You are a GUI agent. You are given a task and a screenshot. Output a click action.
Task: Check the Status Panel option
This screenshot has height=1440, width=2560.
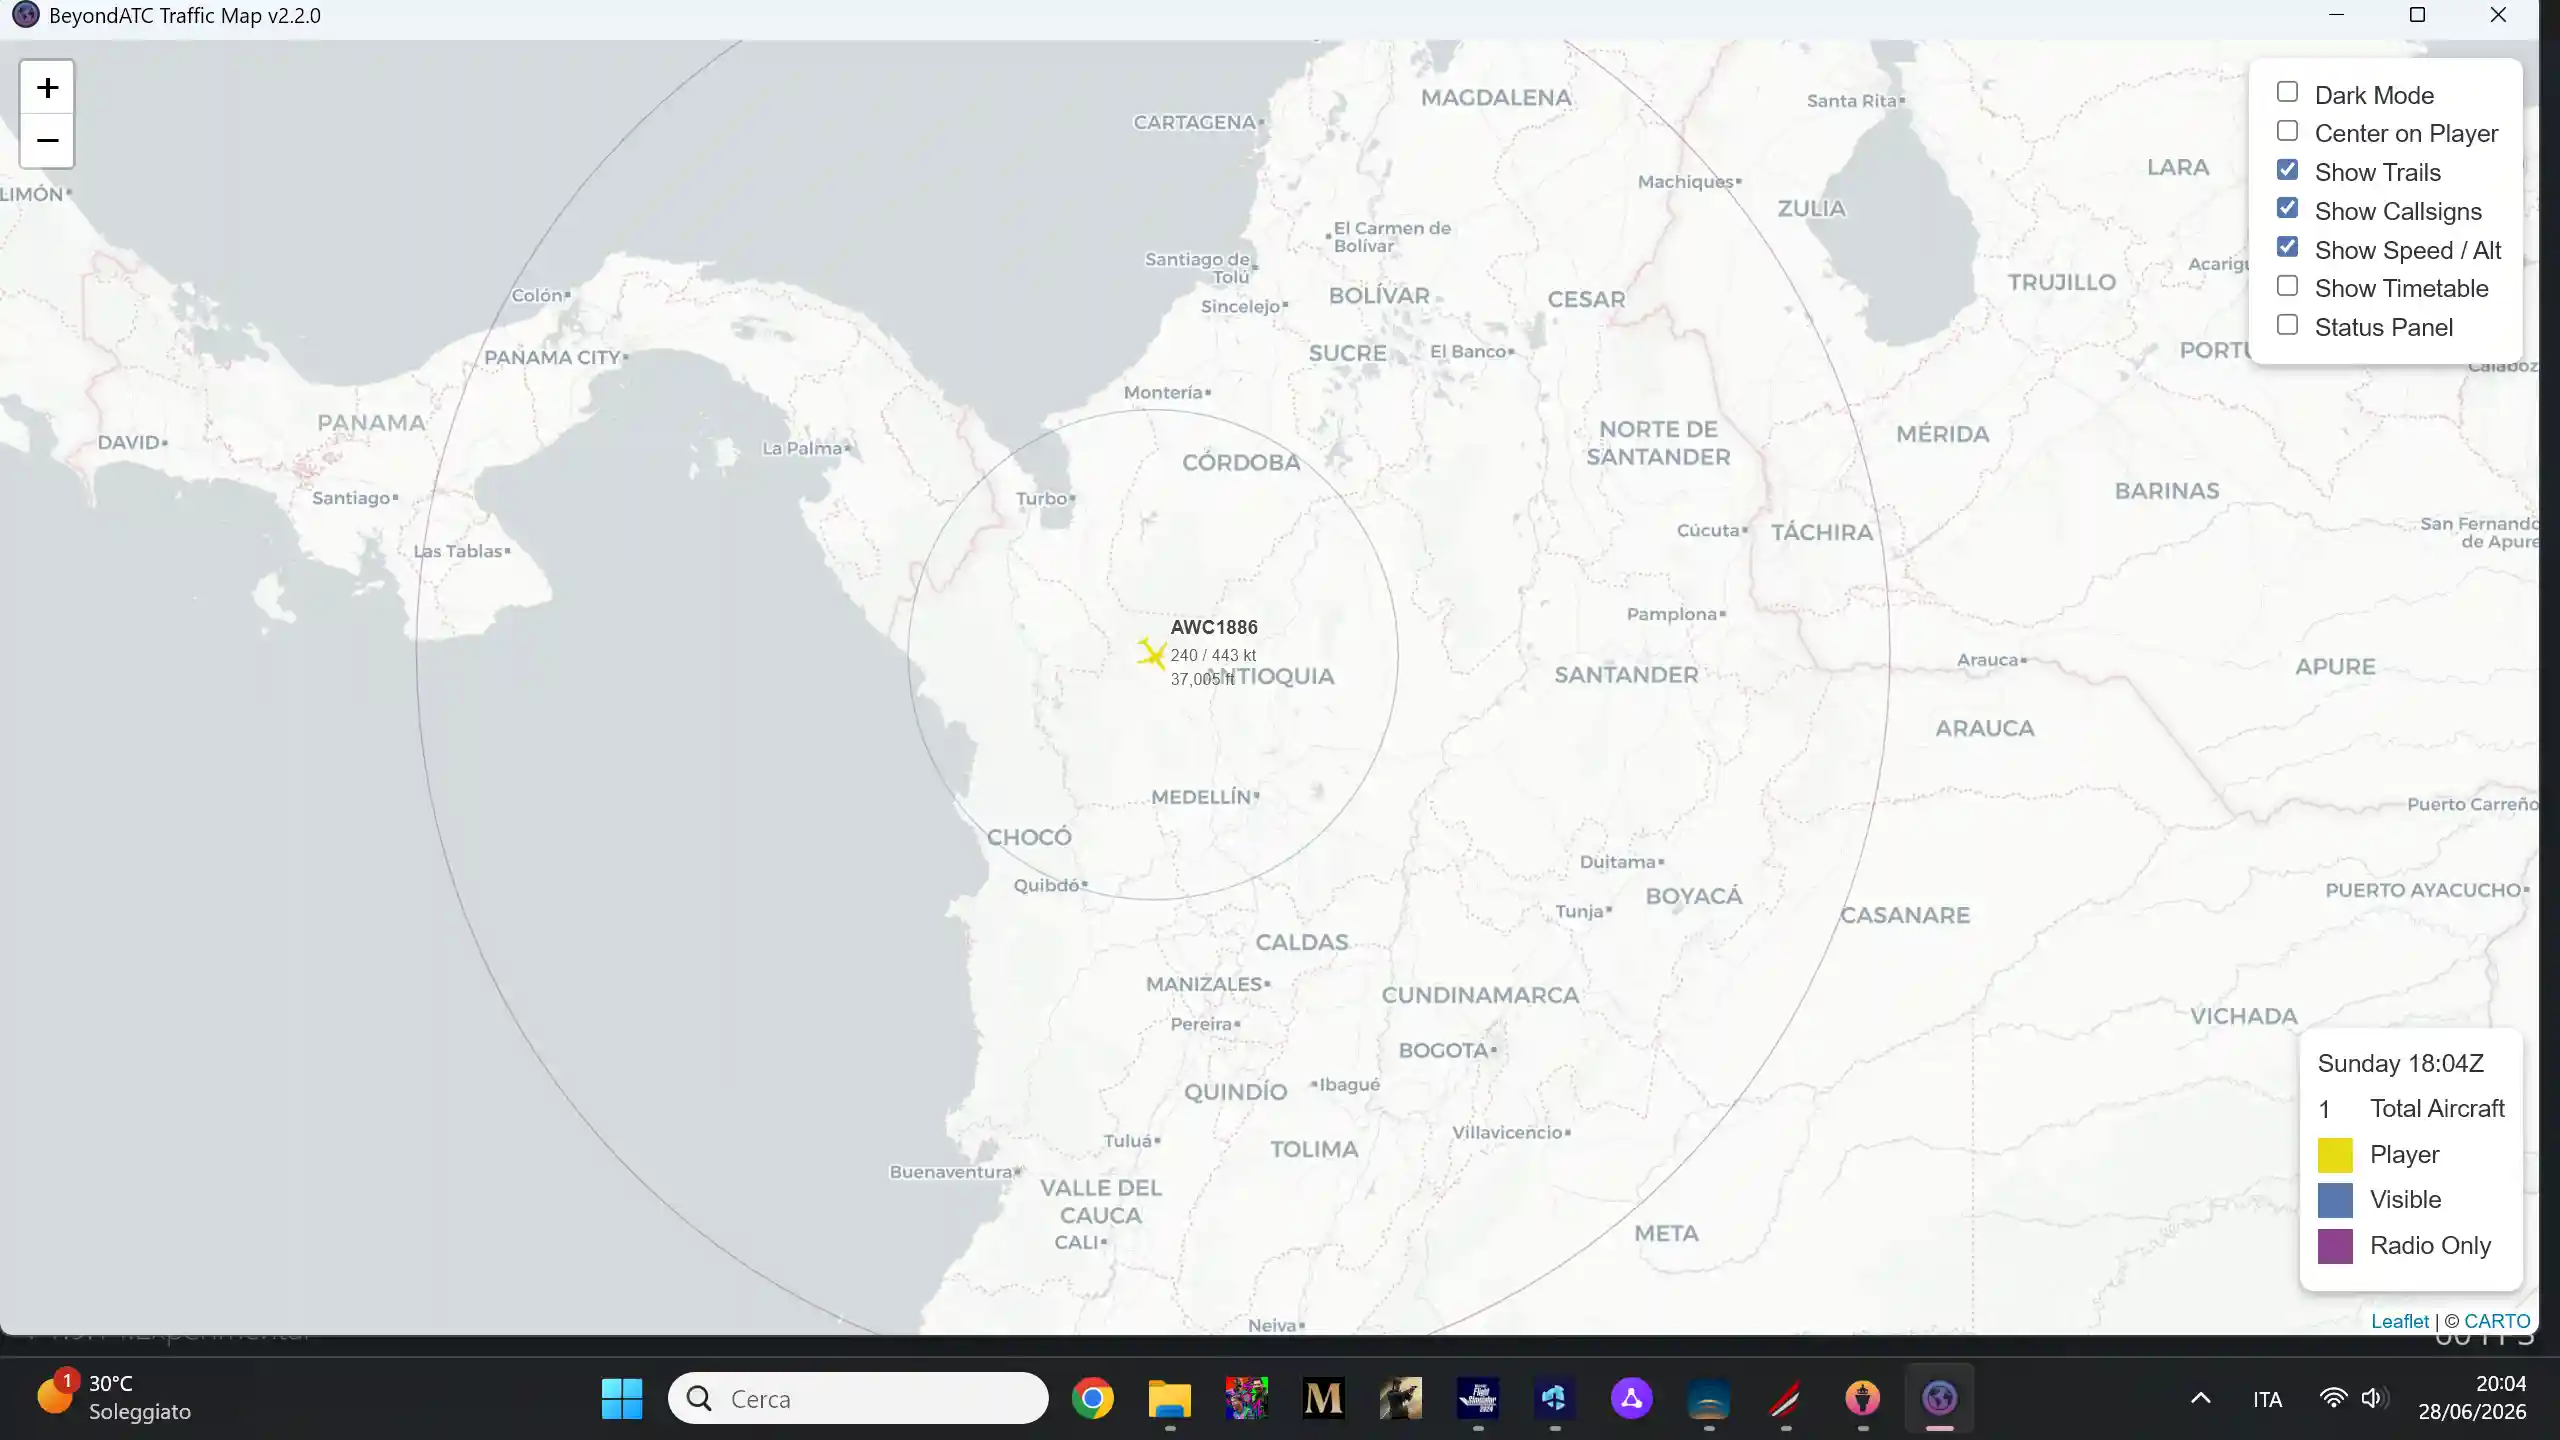pos(2287,325)
